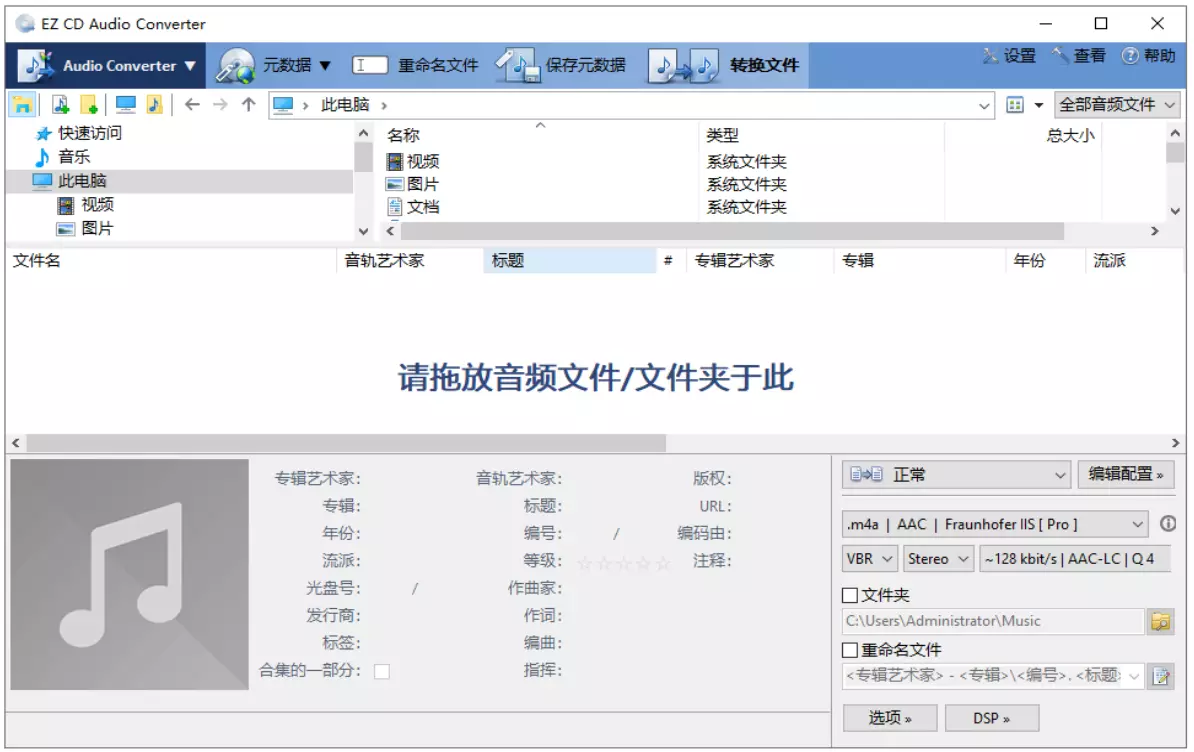
Task: Open 设置 settings
Action: [x=1009, y=56]
